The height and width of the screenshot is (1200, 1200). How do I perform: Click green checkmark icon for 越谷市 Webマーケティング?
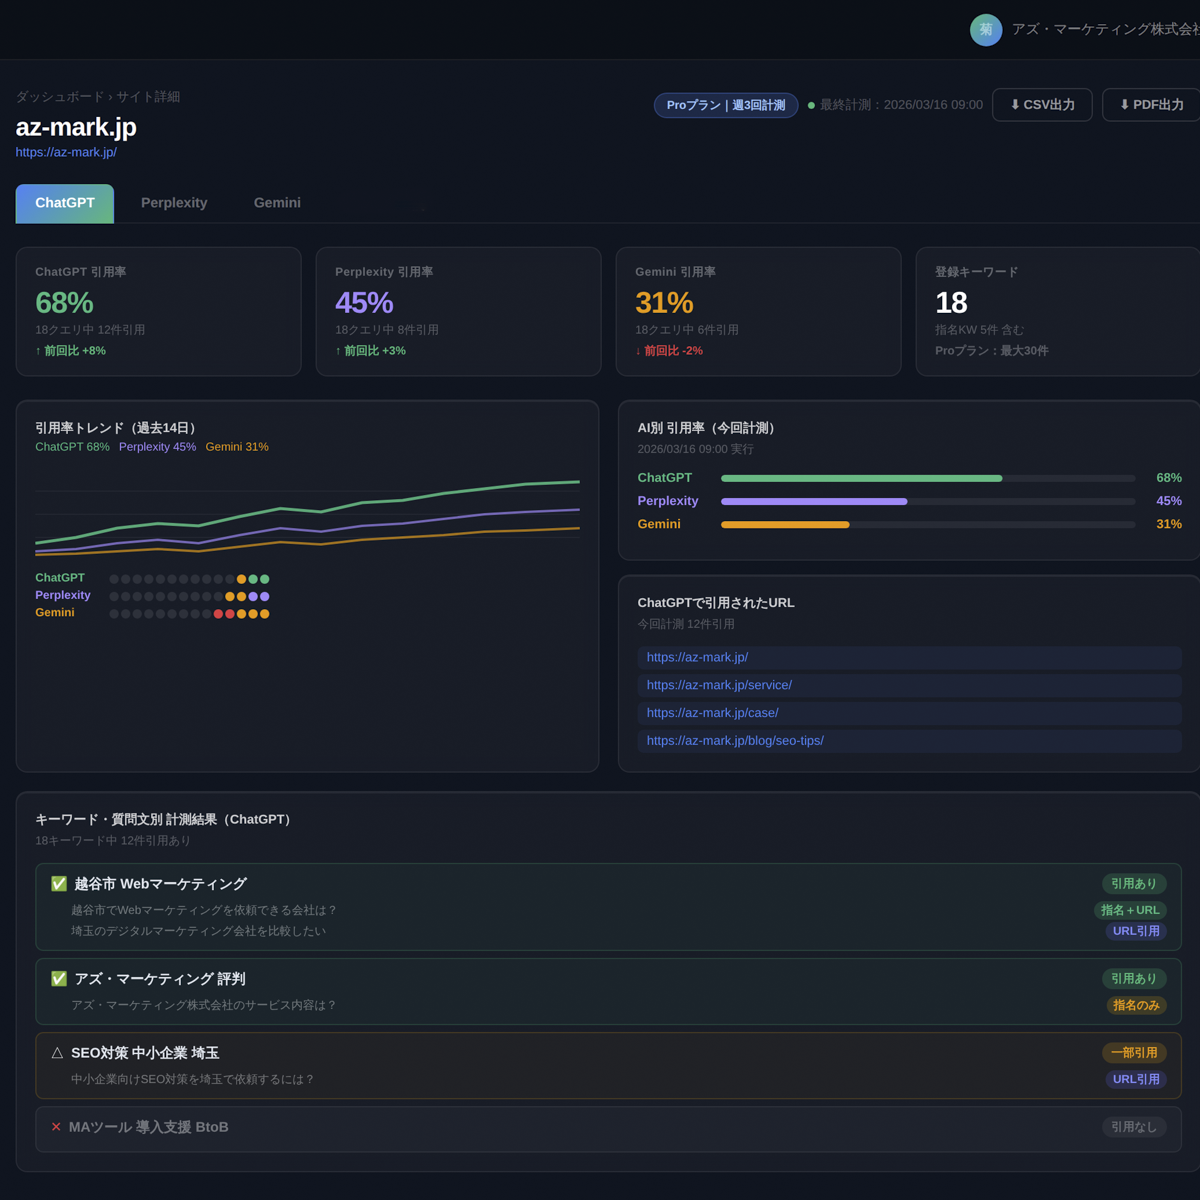(59, 884)
